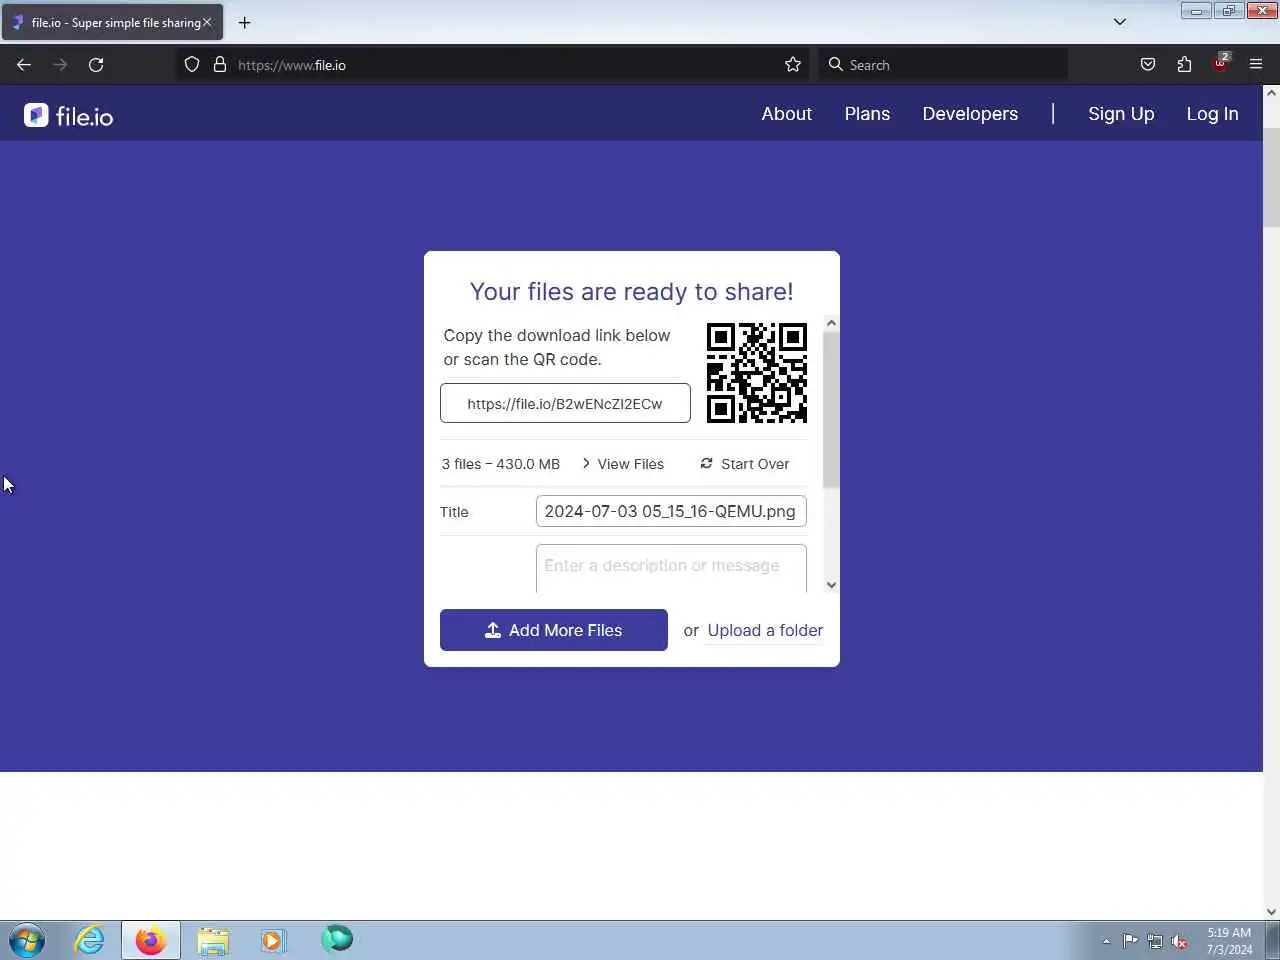Launch Internet Explorer from the taskbar
1280x960 pixels.
click(x=90, y=940)
